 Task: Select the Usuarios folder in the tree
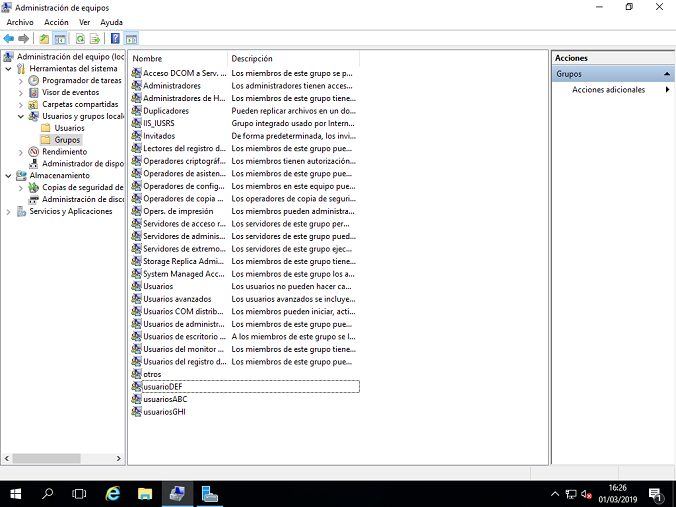tap(69, 128)
